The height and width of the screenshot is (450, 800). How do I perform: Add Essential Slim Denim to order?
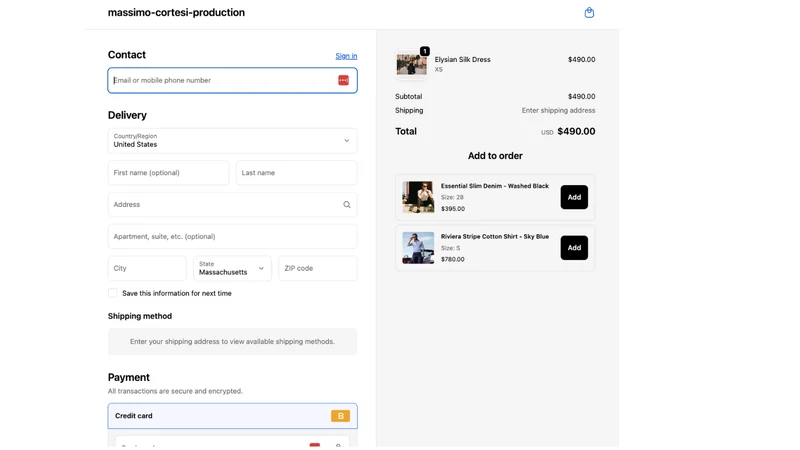pos(574,197)
